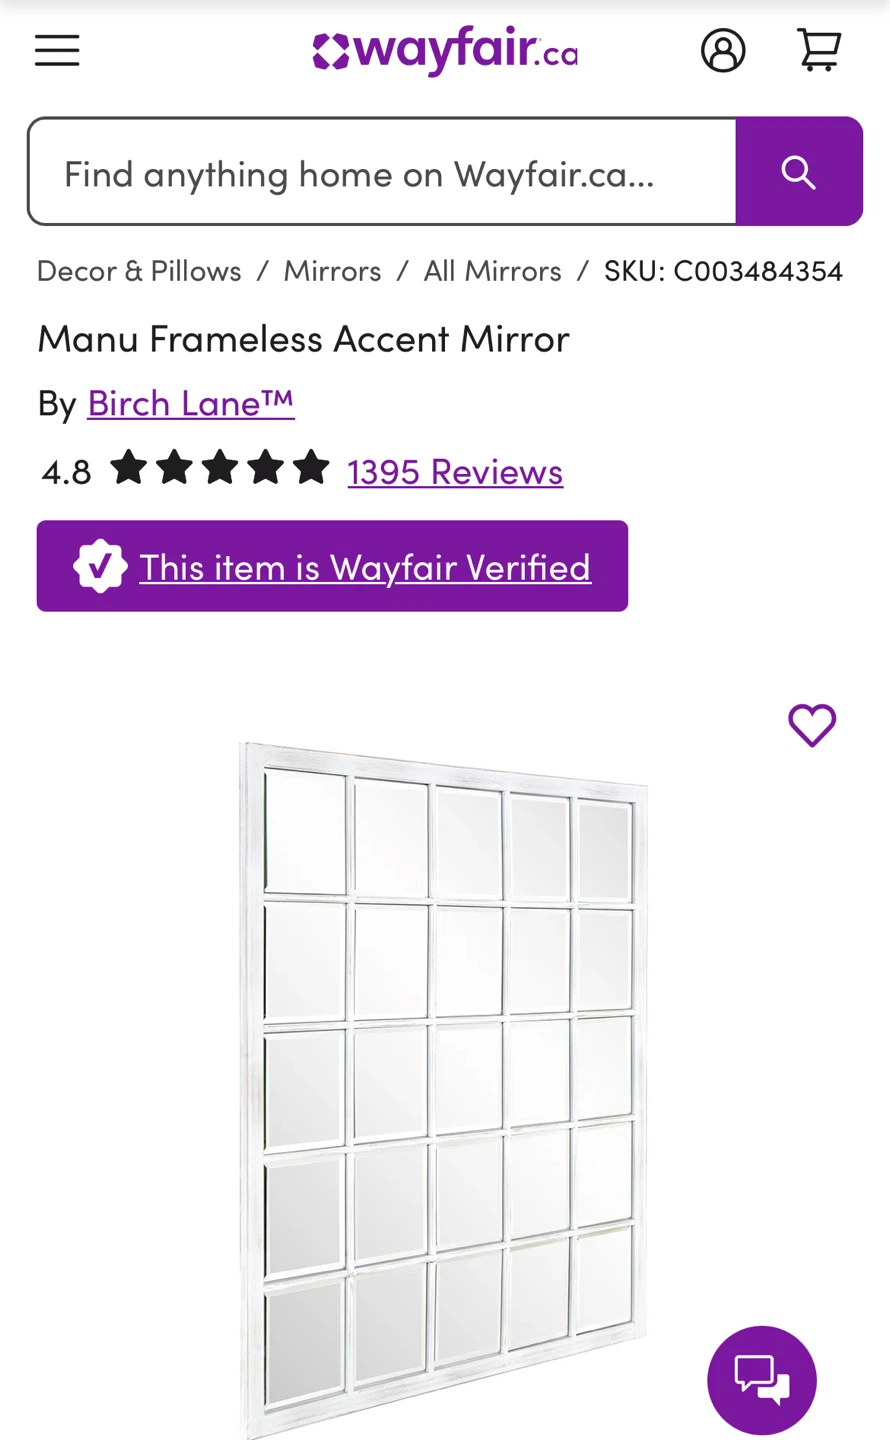Click the 4.8 rating score
Viewport: 890px width, 1440px height.
pyautogui.click(x=66, y=470)
